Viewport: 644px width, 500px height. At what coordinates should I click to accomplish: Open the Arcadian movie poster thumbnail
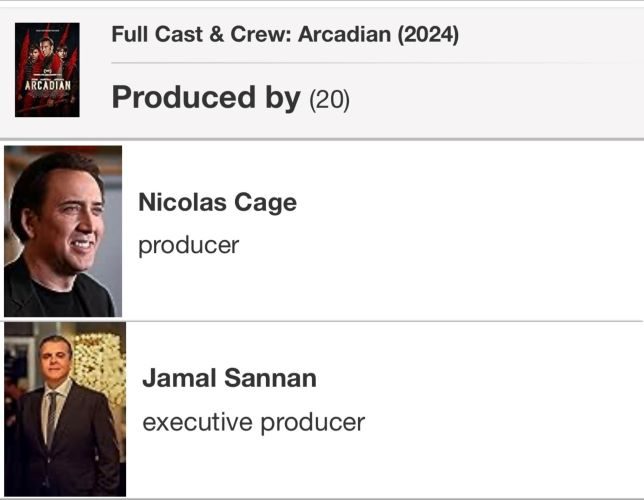click(47, 70)
